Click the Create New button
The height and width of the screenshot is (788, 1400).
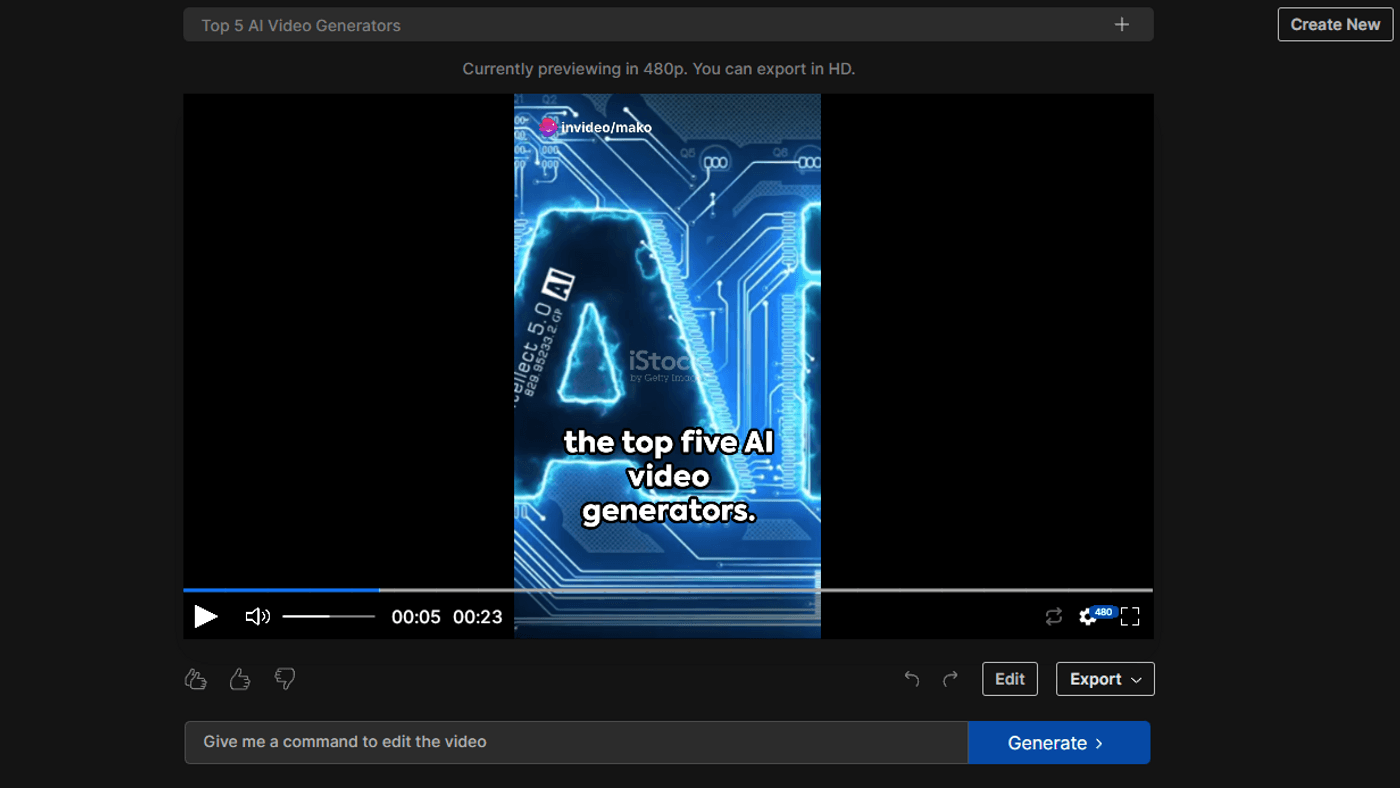tap(1334, 24)
